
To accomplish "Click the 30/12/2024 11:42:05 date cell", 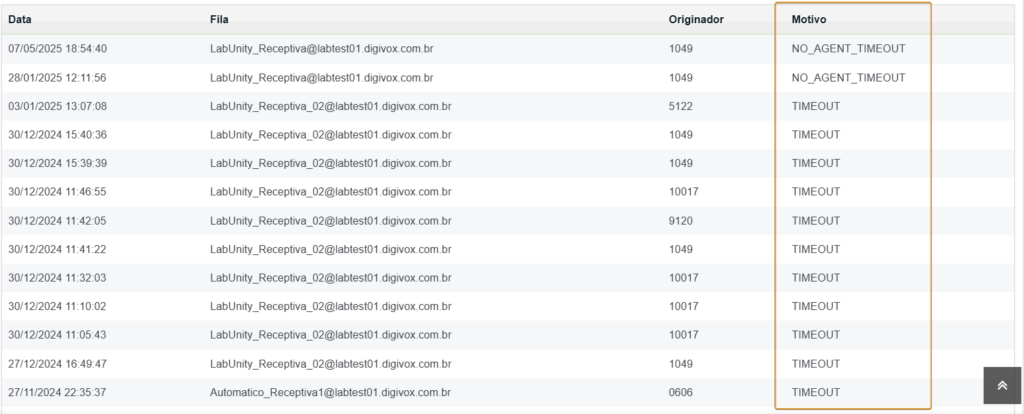I will [57, 221].
